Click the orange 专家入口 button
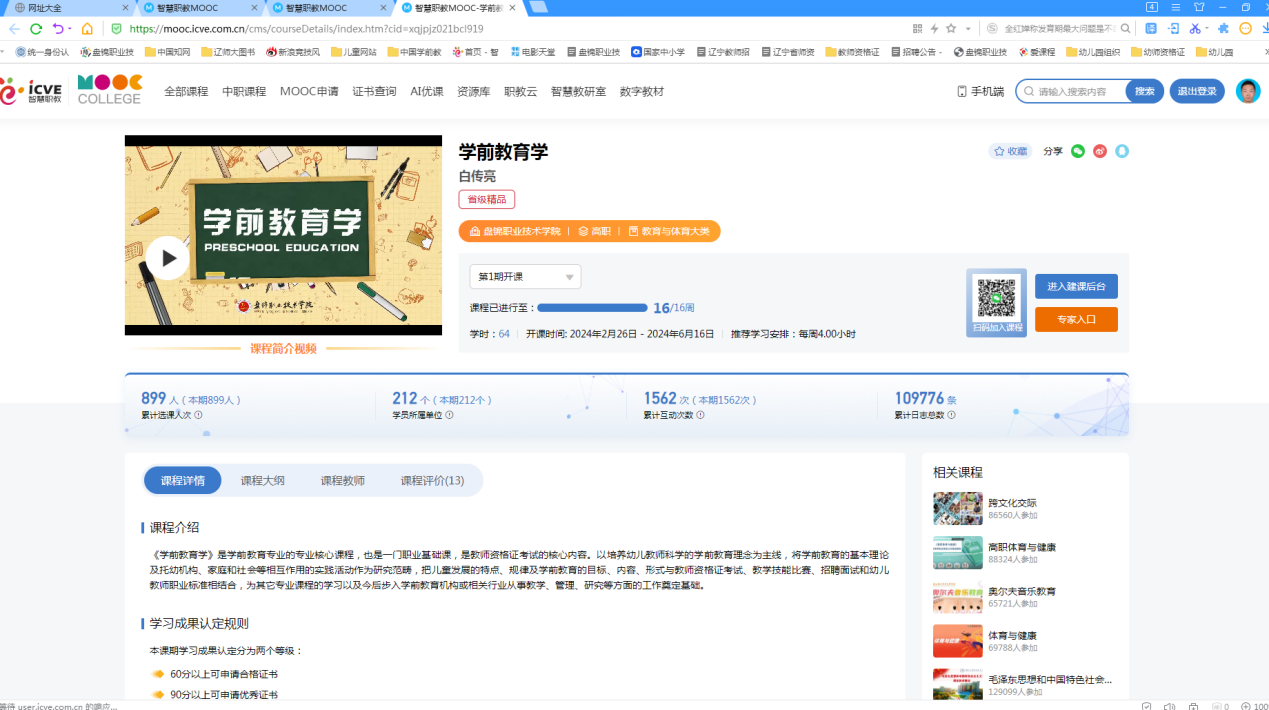Screen dimensions: 1269x710 [x=1076, y=320]
